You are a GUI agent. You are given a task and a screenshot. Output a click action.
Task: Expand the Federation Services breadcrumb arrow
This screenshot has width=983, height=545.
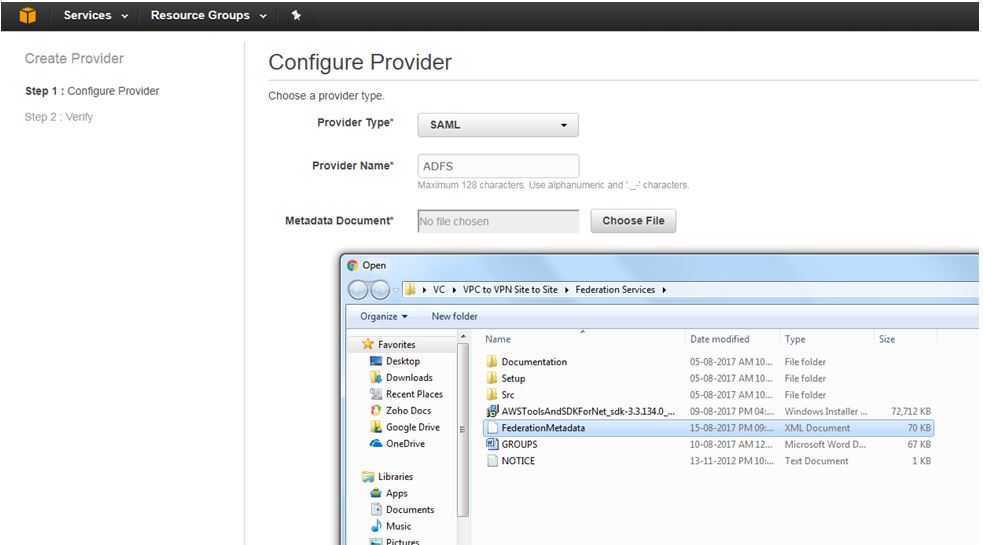tap(664, 290)
